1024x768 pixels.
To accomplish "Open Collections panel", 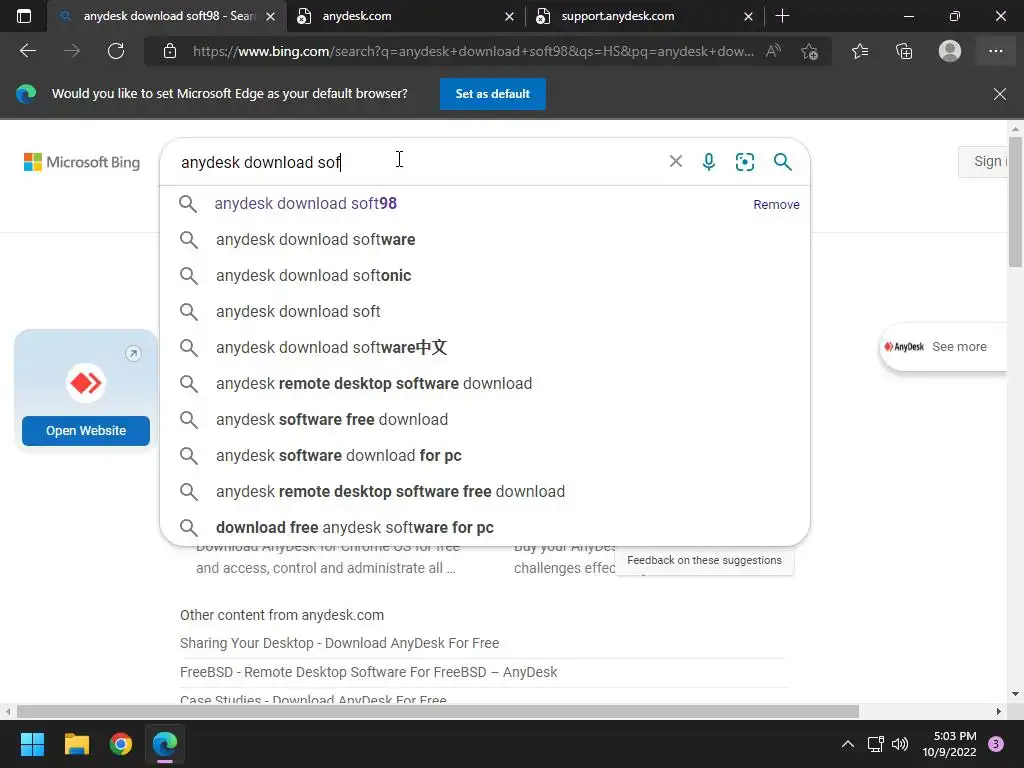I will pyautogui.click(x=904, y=51).
